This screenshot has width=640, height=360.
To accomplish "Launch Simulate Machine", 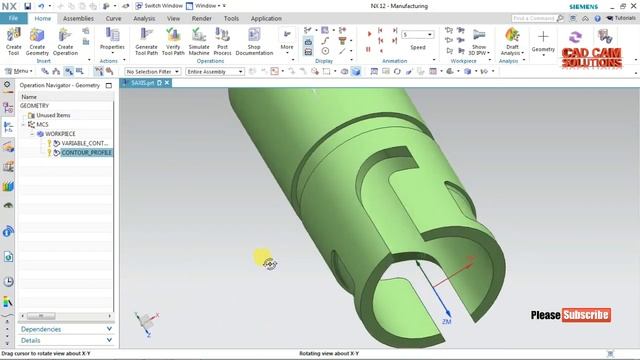I will click(199, 41).
